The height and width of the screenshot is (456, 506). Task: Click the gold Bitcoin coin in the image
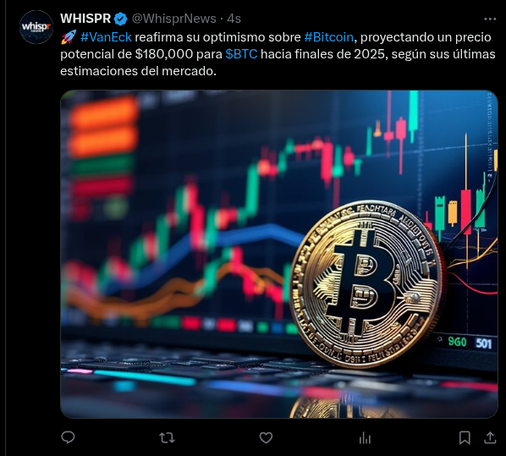click(367, 283)
